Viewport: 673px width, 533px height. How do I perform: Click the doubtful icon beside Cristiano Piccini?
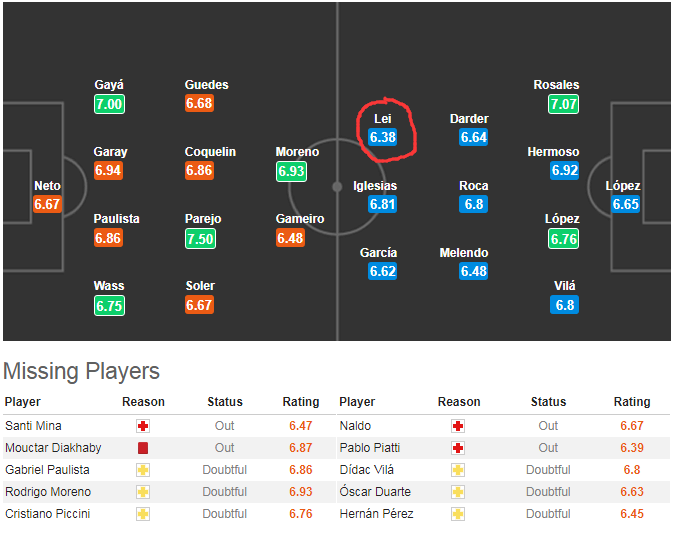pyautogui.click(x=143, y=514)
